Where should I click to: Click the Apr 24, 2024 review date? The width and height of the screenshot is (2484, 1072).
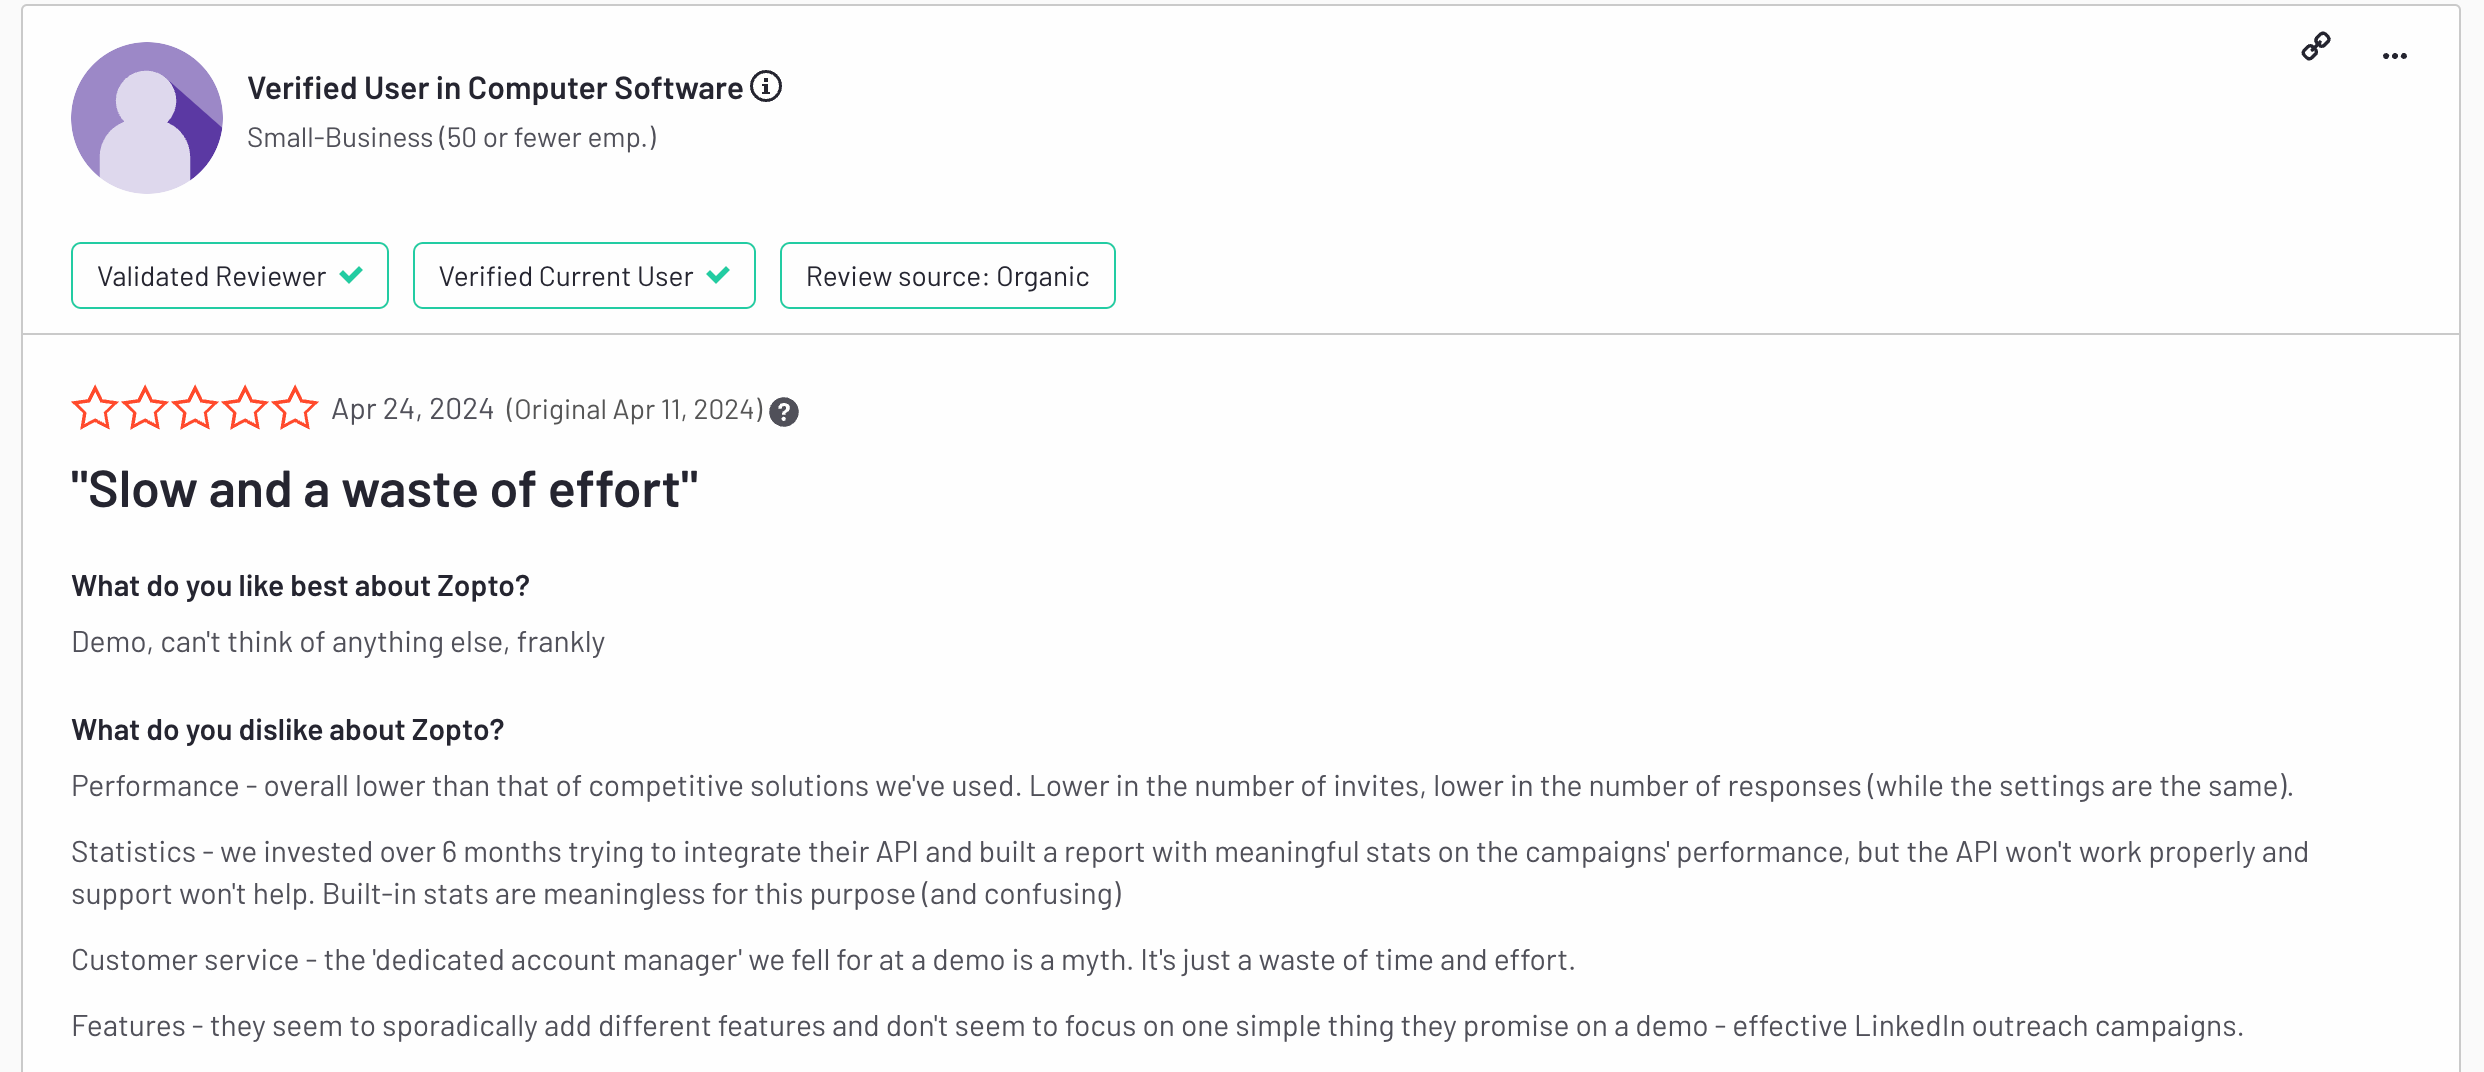coord(412,410)
